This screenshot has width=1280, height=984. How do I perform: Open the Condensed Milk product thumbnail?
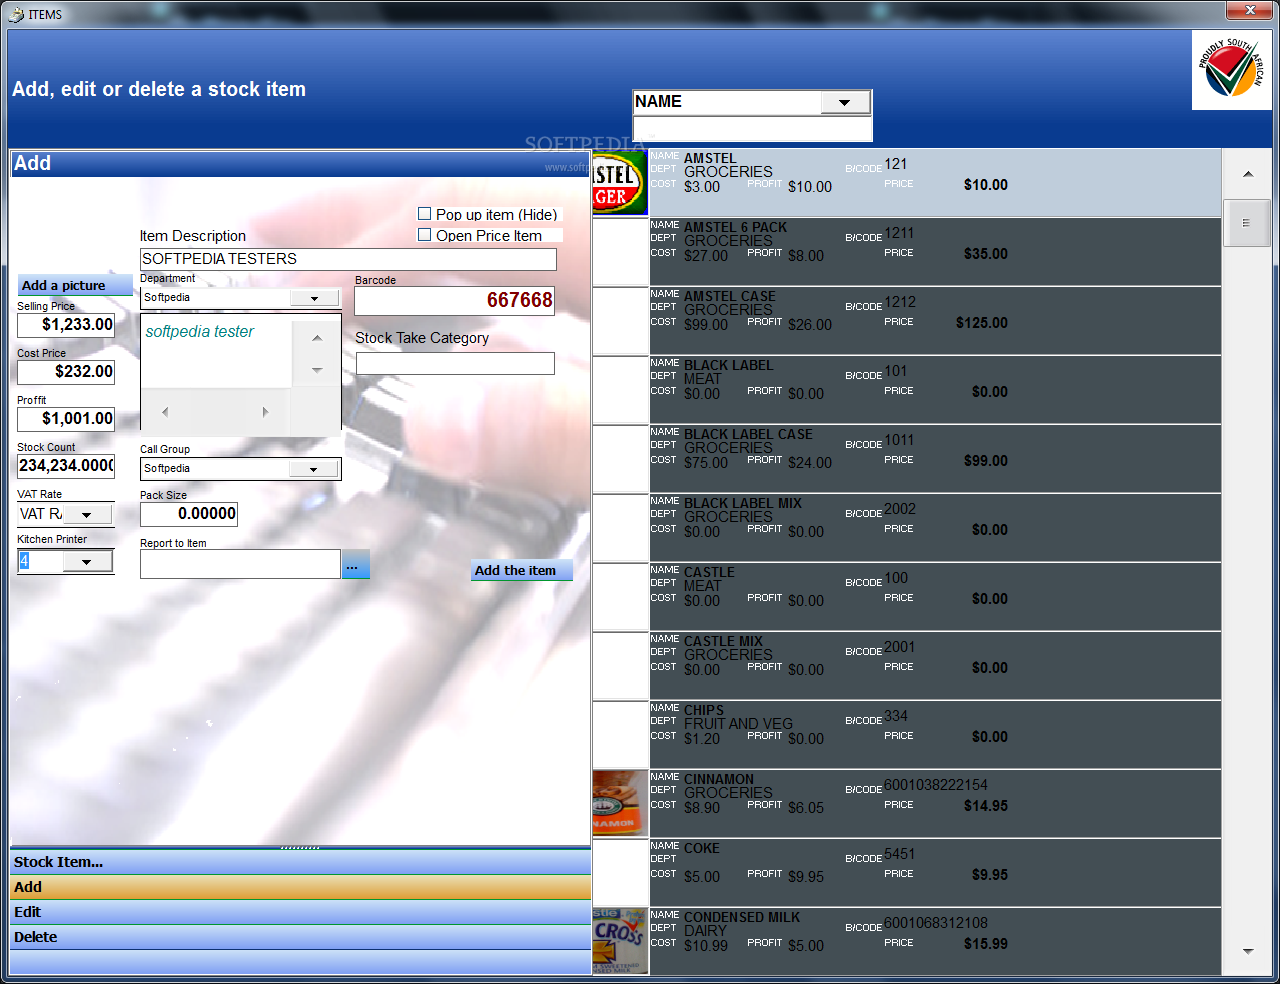[620, 941]
